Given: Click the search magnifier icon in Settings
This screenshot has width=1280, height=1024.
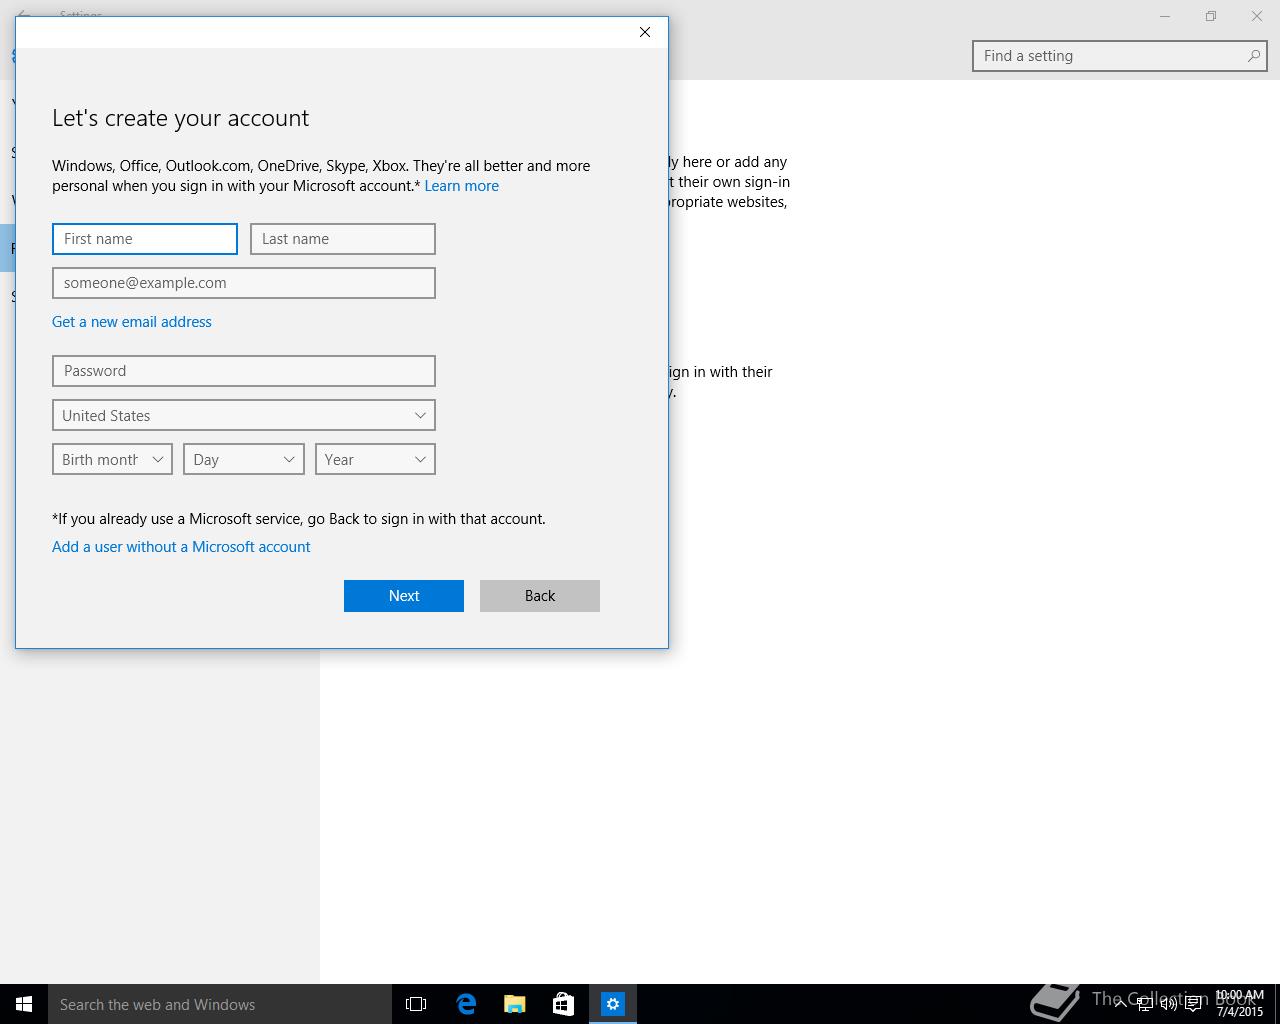Looking at the screenshot, I should pos(1254,56).
